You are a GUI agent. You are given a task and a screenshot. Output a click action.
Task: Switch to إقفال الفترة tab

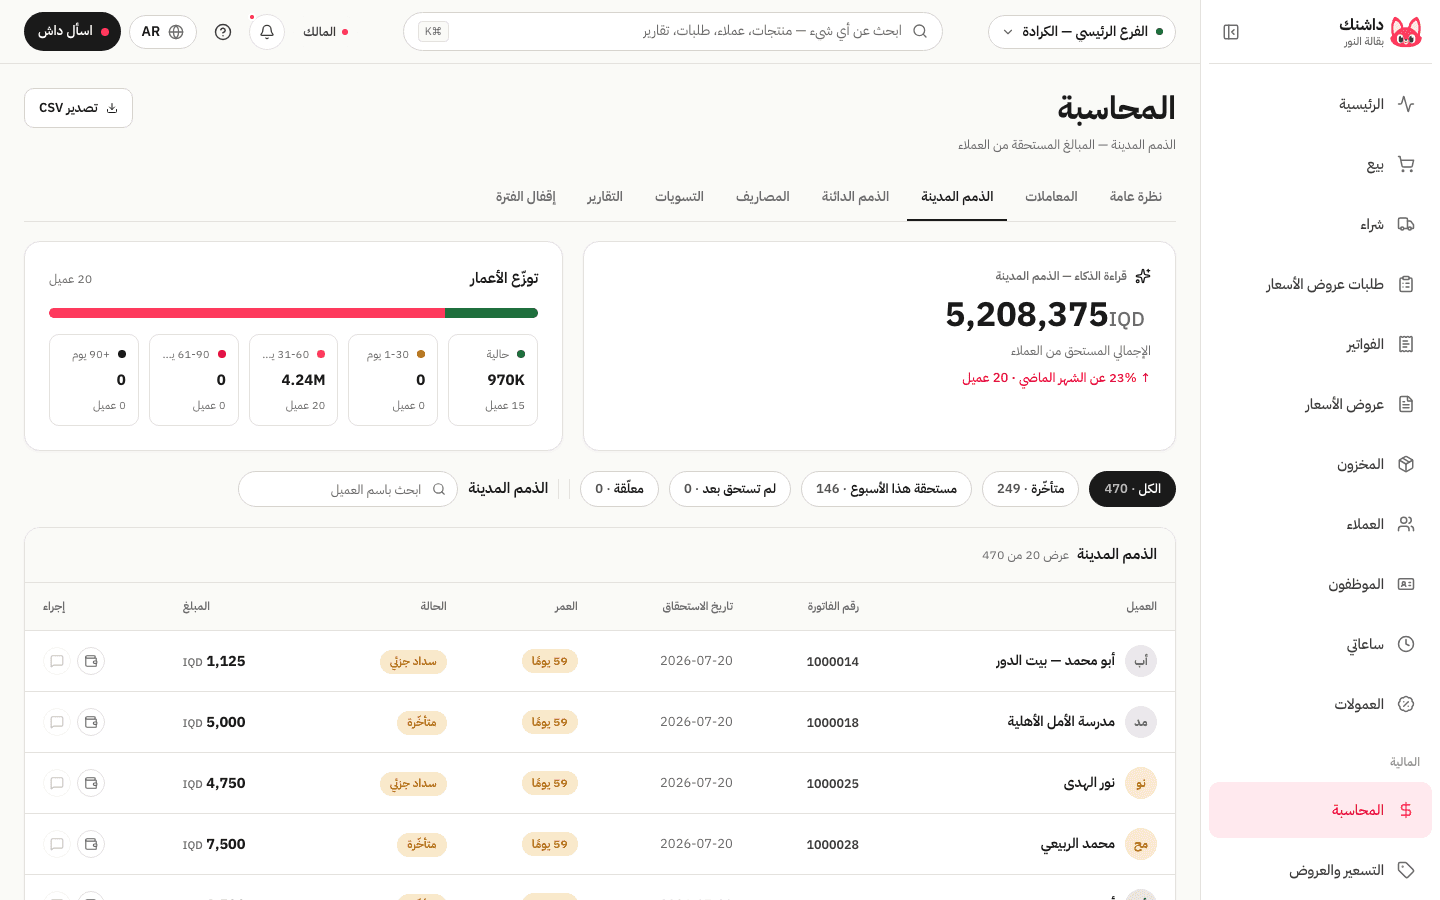click(525, 197)
